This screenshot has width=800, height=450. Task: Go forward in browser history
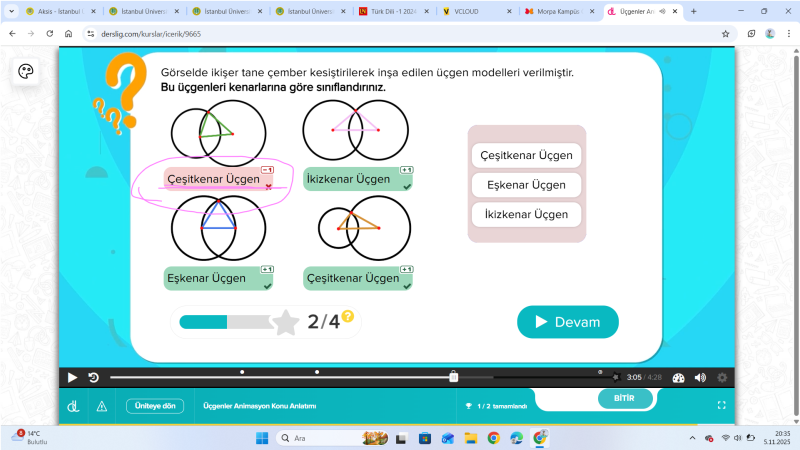(x=31, y=34)
